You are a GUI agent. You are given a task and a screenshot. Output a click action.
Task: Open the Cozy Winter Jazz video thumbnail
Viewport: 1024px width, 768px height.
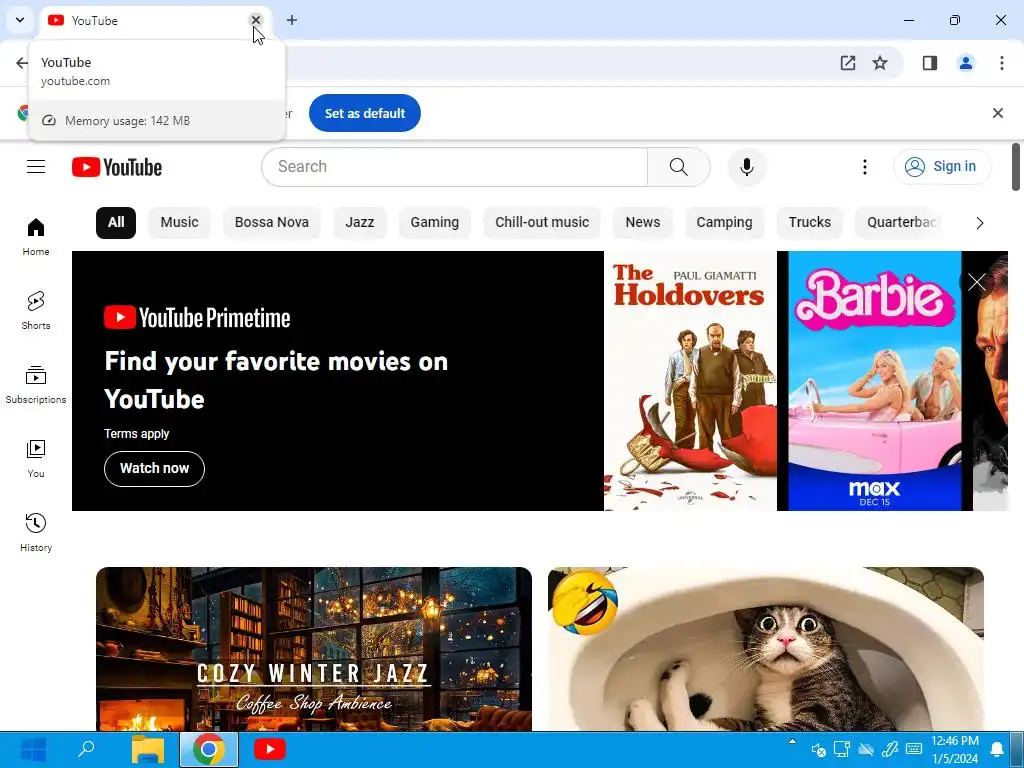[x=314, y=649]
